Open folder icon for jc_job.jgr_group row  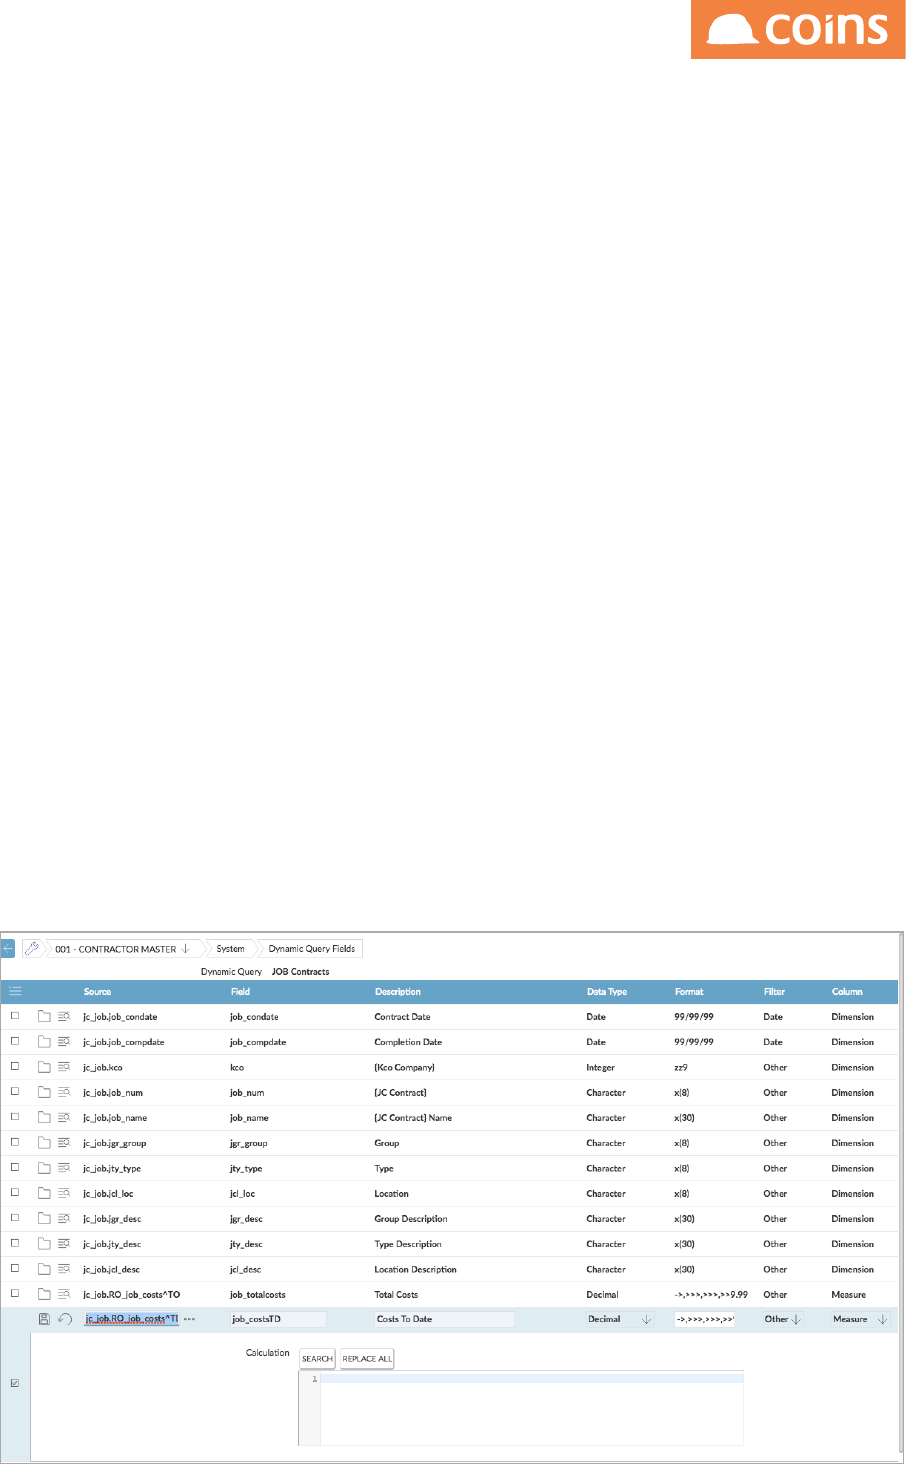click(x=44, y=1143)
